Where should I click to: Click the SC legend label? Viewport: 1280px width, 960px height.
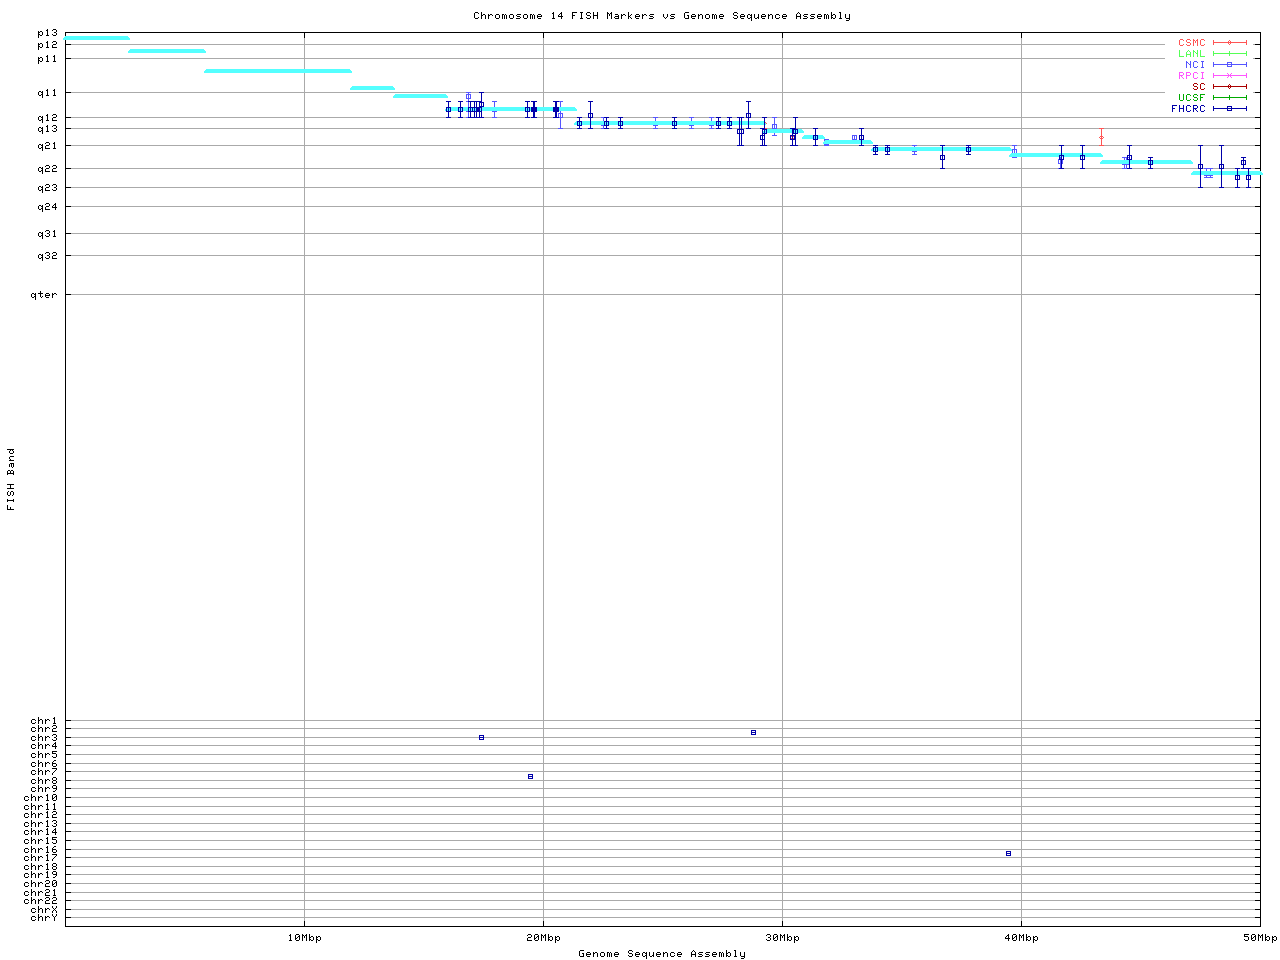coord(1198,87)
